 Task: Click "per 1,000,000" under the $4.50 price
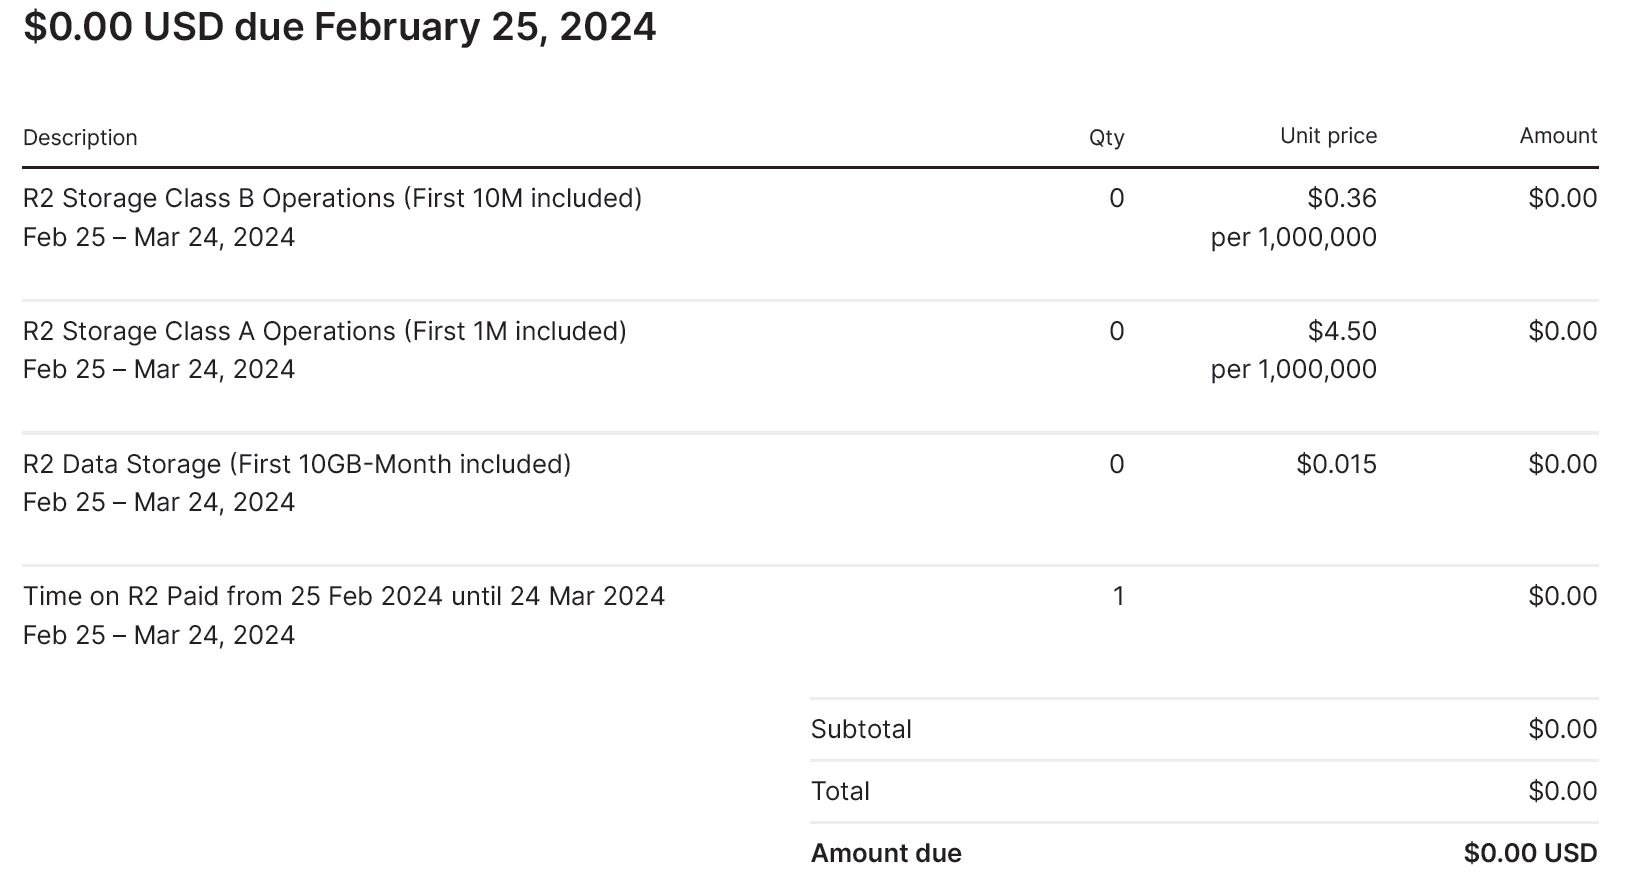(x=1293, y=370)
